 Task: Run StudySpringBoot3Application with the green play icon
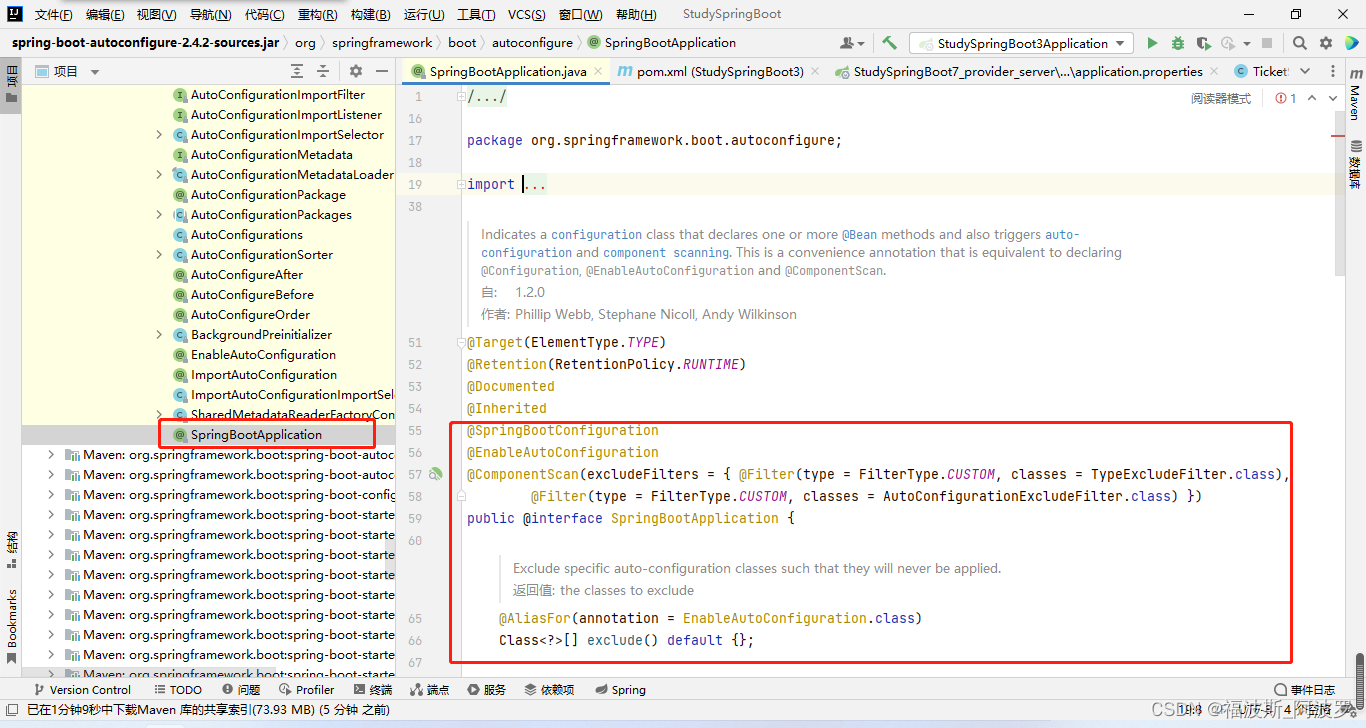pos(1152,43)
